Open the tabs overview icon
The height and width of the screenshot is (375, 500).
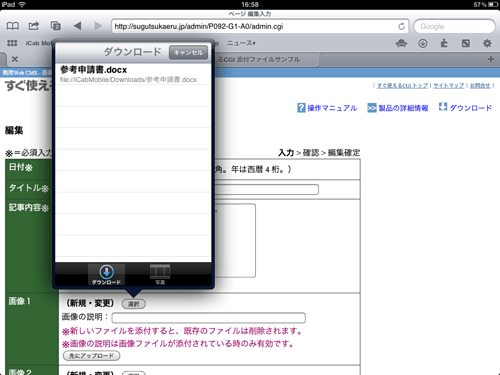click(55, 26)
